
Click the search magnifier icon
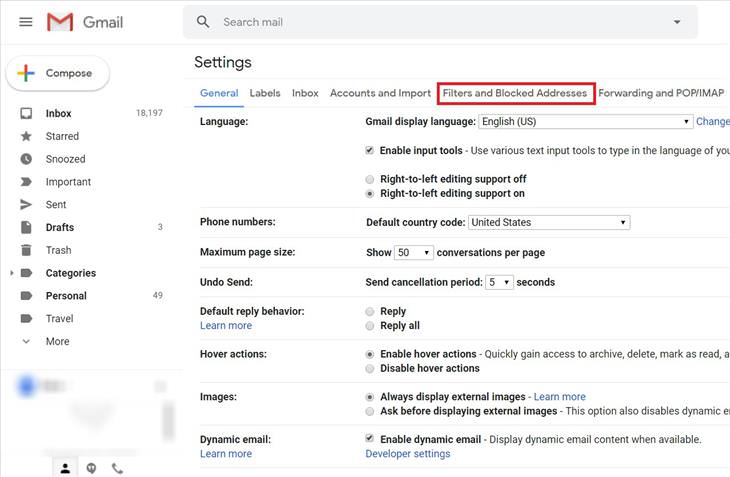click(x=203, y=21)
